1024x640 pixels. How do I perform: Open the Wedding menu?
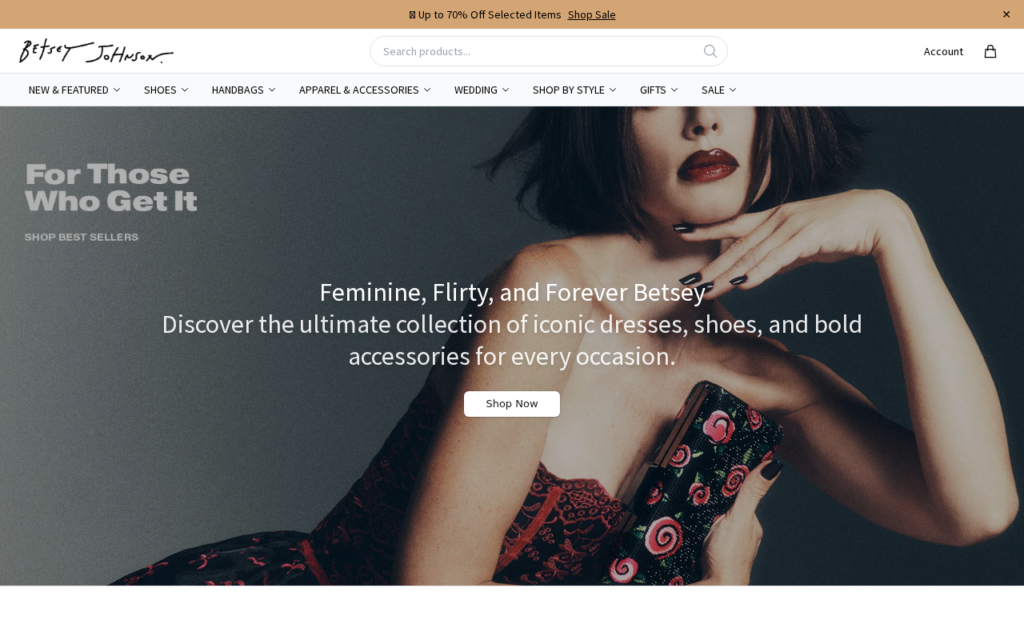click(x=481, y=90)
